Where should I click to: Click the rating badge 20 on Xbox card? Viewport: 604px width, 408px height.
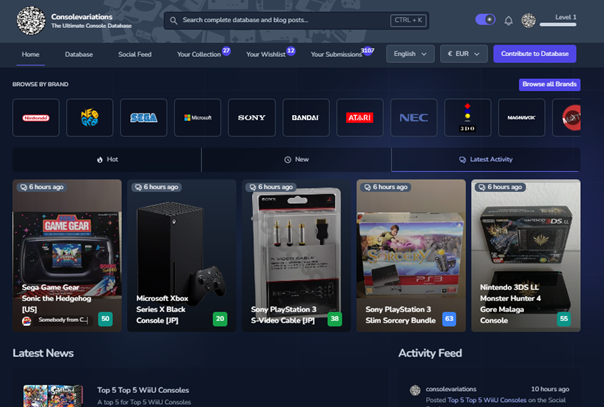[220, 319]
